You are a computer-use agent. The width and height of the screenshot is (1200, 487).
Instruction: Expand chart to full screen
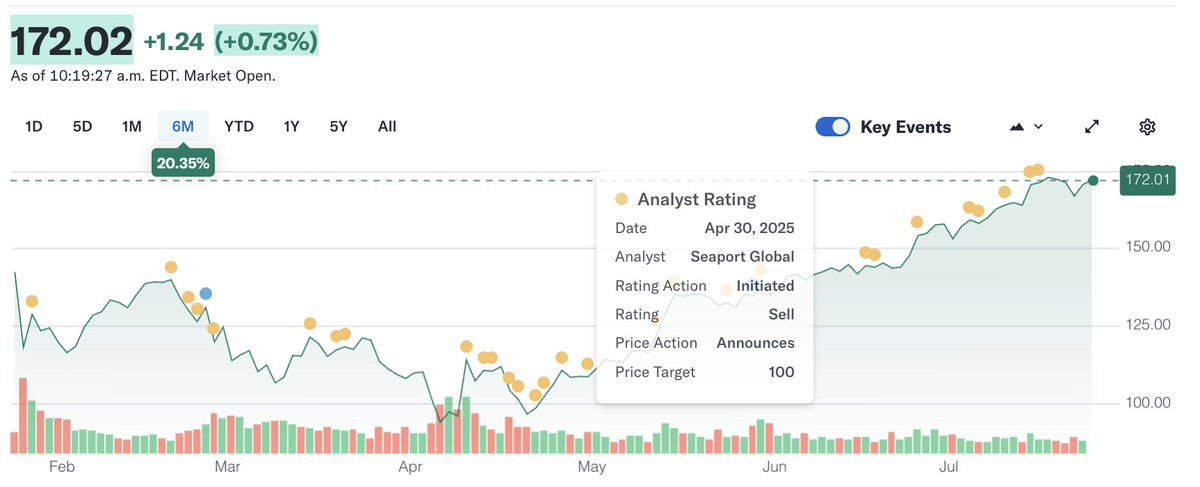pos(1092,127)
